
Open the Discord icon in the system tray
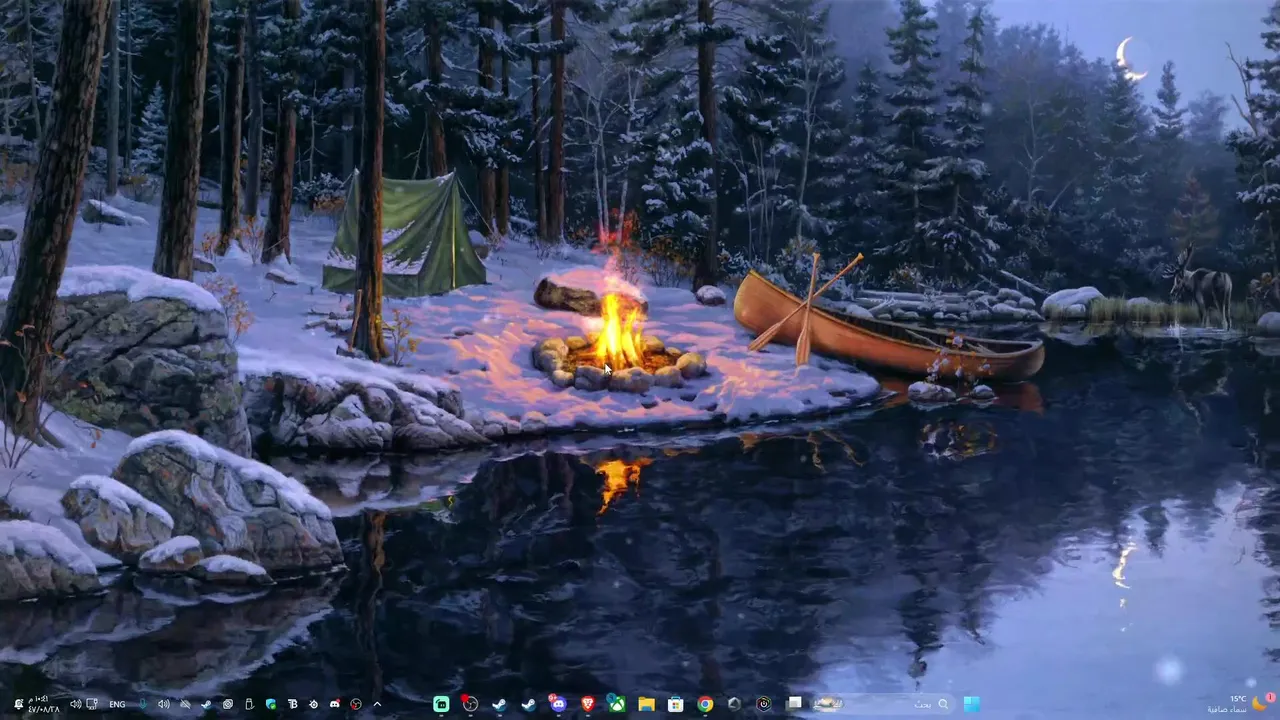pos(334,704)
